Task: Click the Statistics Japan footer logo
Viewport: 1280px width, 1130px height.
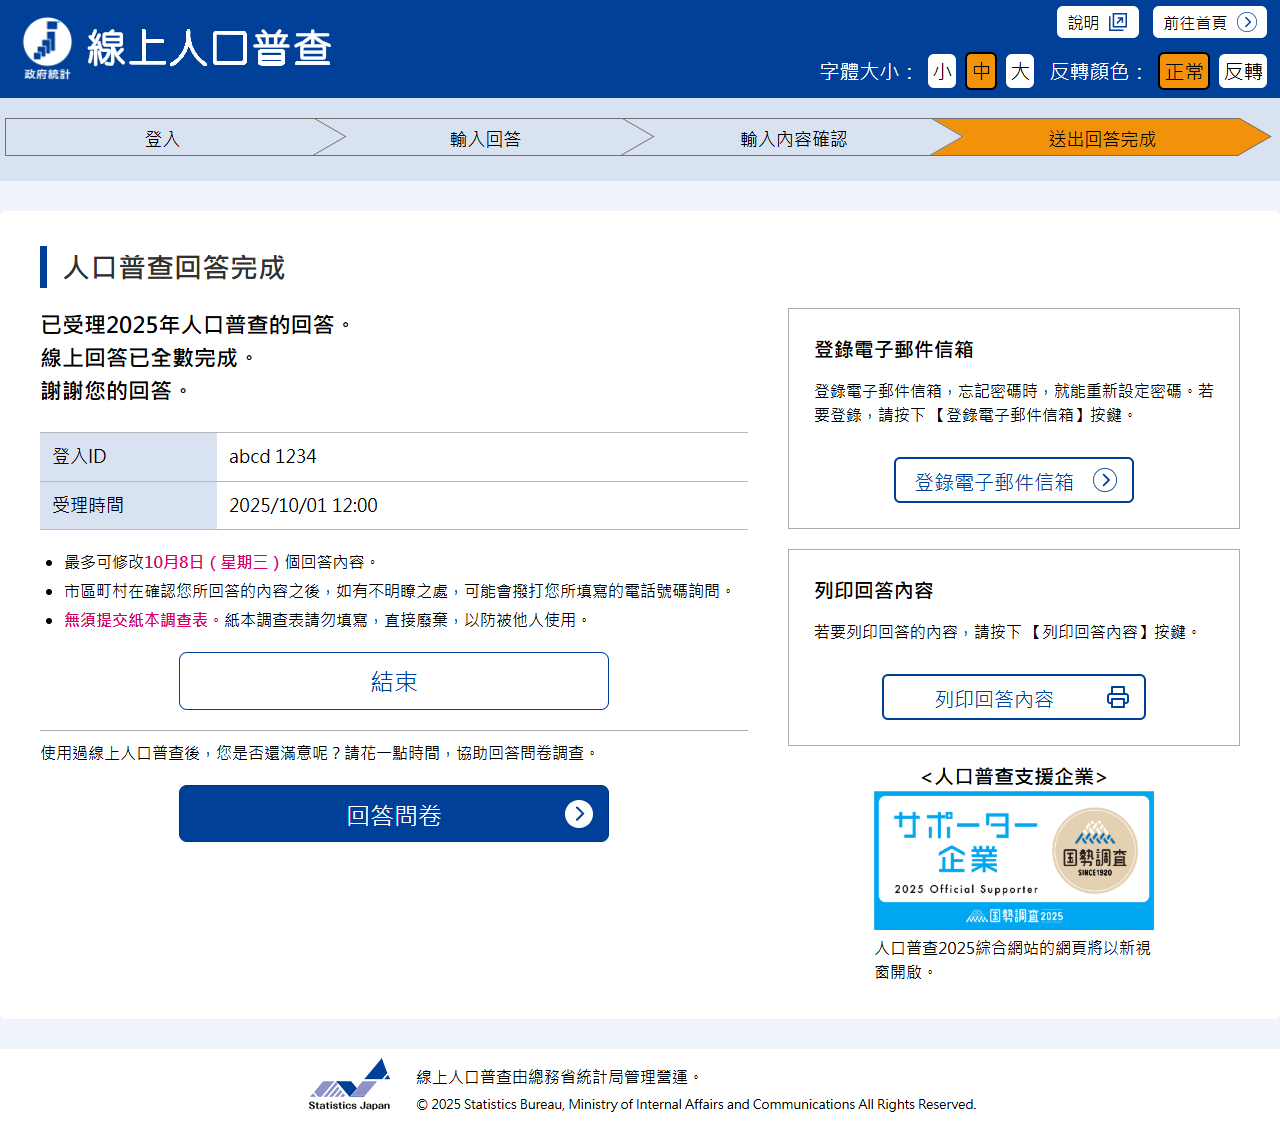Action: (349, 1085)
